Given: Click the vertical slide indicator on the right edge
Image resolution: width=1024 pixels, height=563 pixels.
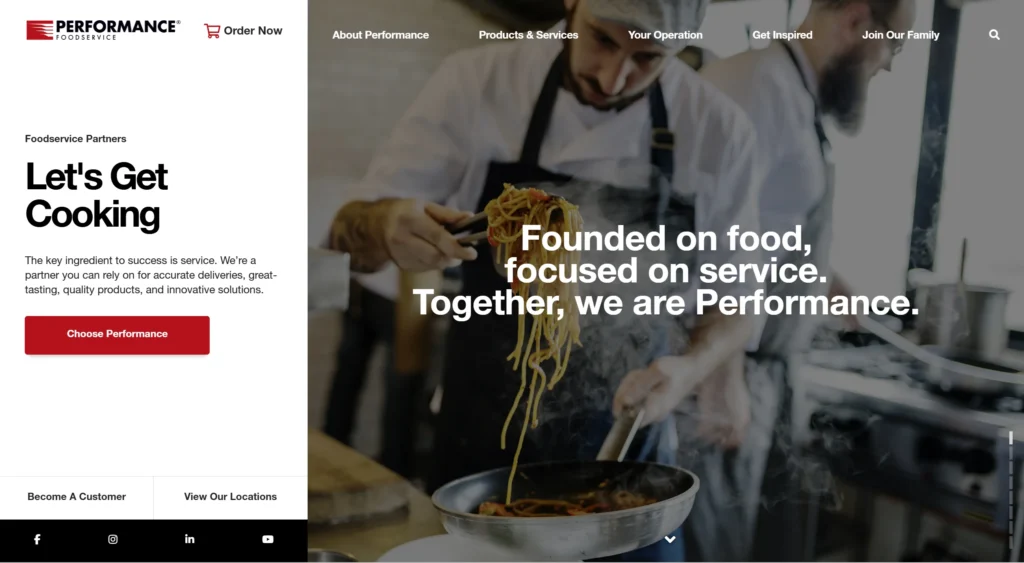Looking at the screenshot, I should [x=1011, y=490].
